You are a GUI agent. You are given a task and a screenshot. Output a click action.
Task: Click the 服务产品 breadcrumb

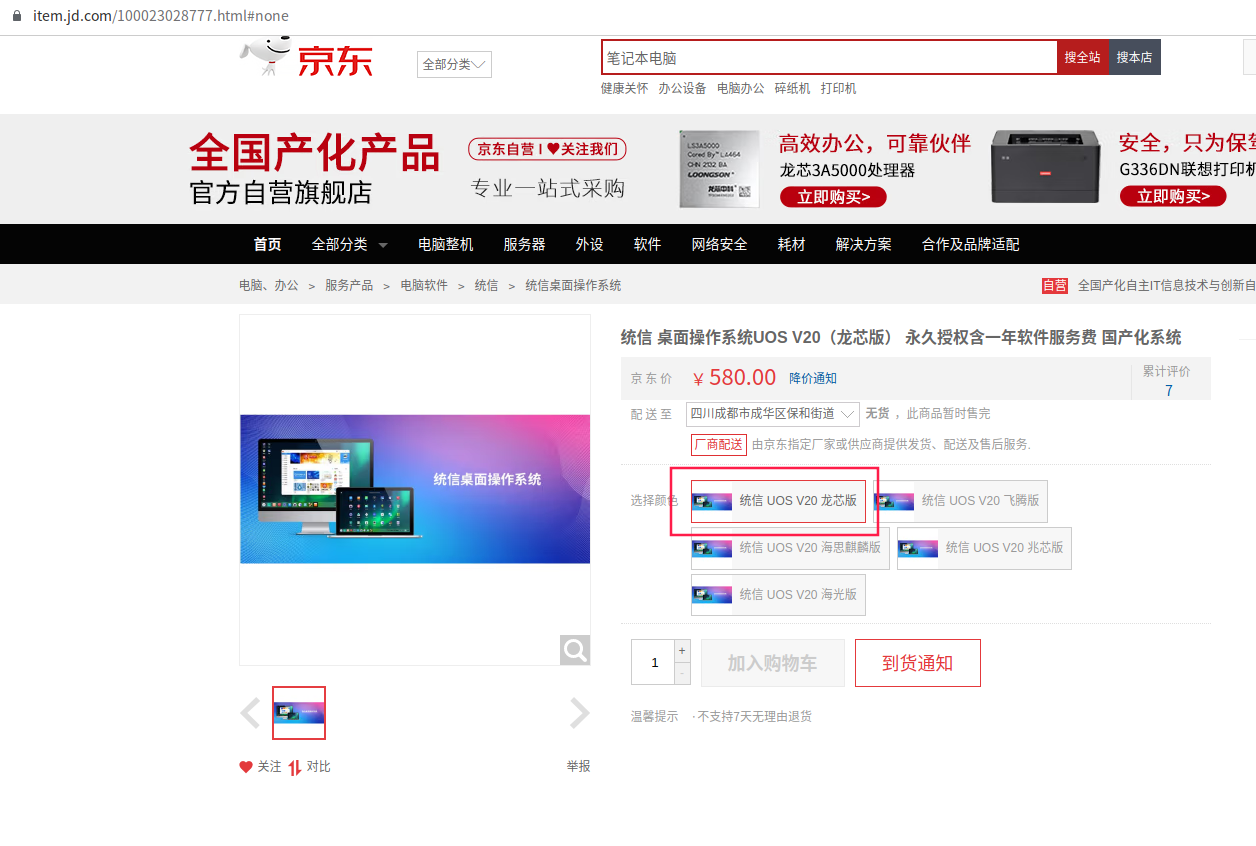pyautogui.click(x=349, y=285)
